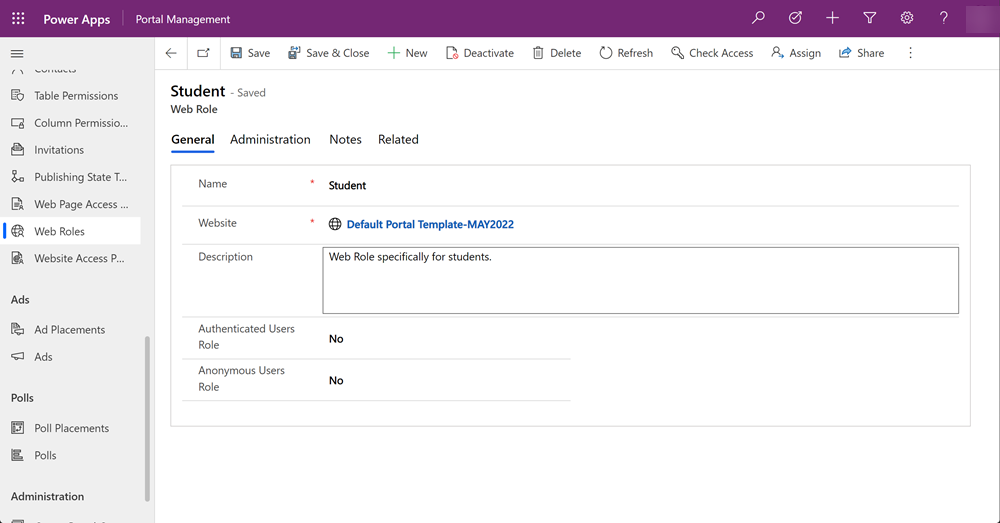Switch to the Notes tab

pos(345,140)
